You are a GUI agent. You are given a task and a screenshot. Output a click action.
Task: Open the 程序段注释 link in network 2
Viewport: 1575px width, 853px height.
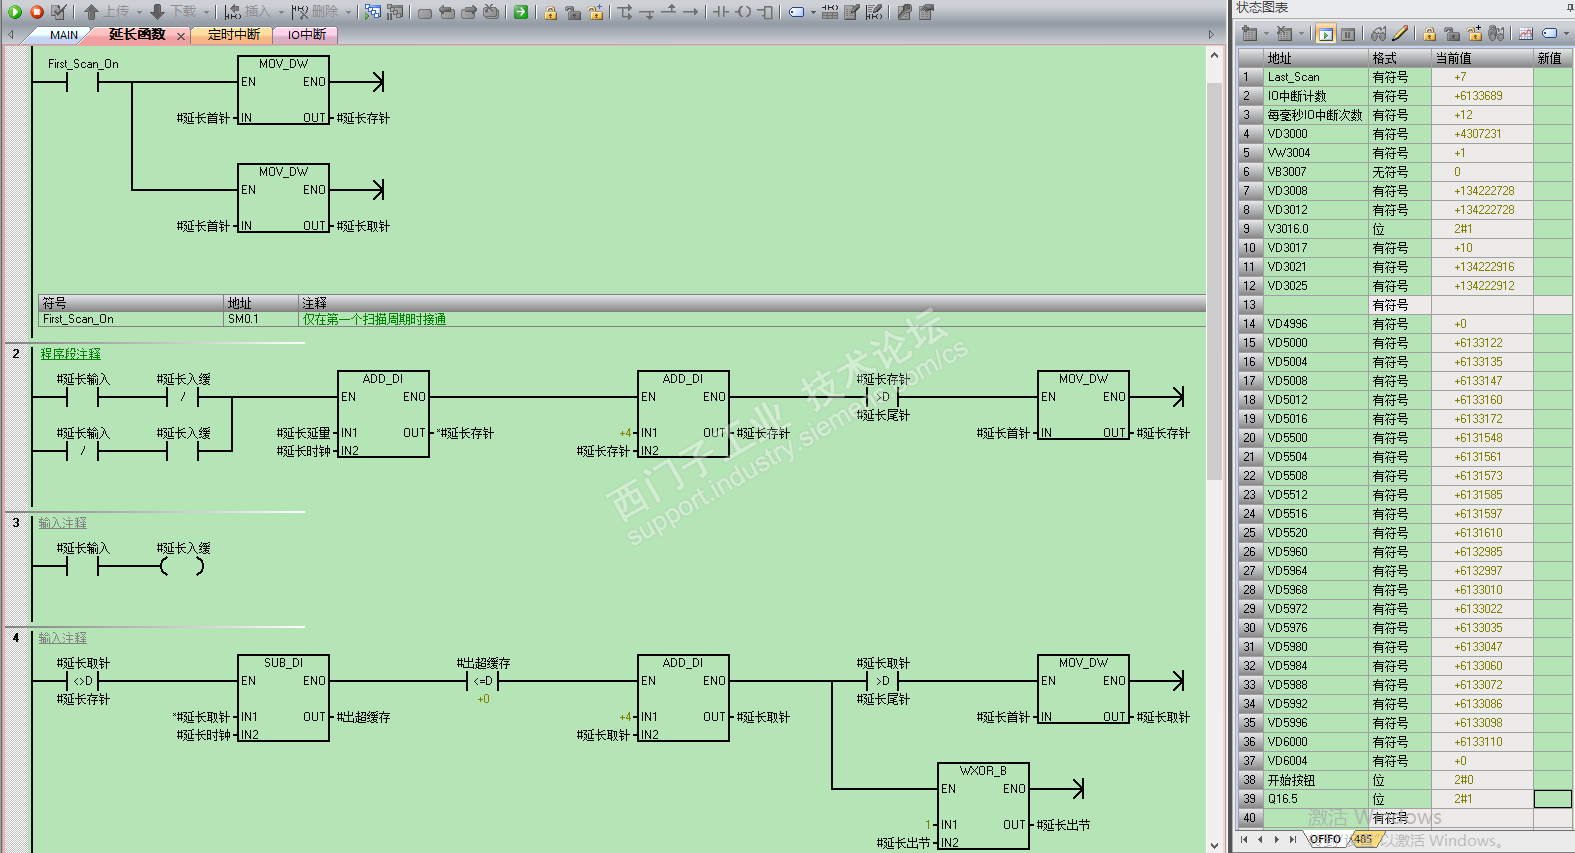tap(71, 354)
